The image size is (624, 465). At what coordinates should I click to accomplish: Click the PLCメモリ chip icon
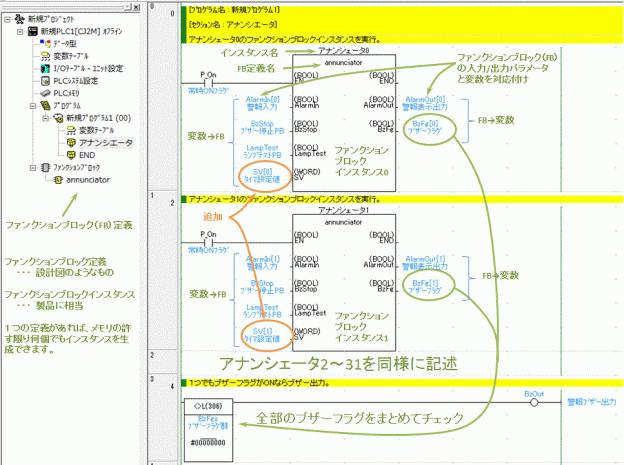45,93
